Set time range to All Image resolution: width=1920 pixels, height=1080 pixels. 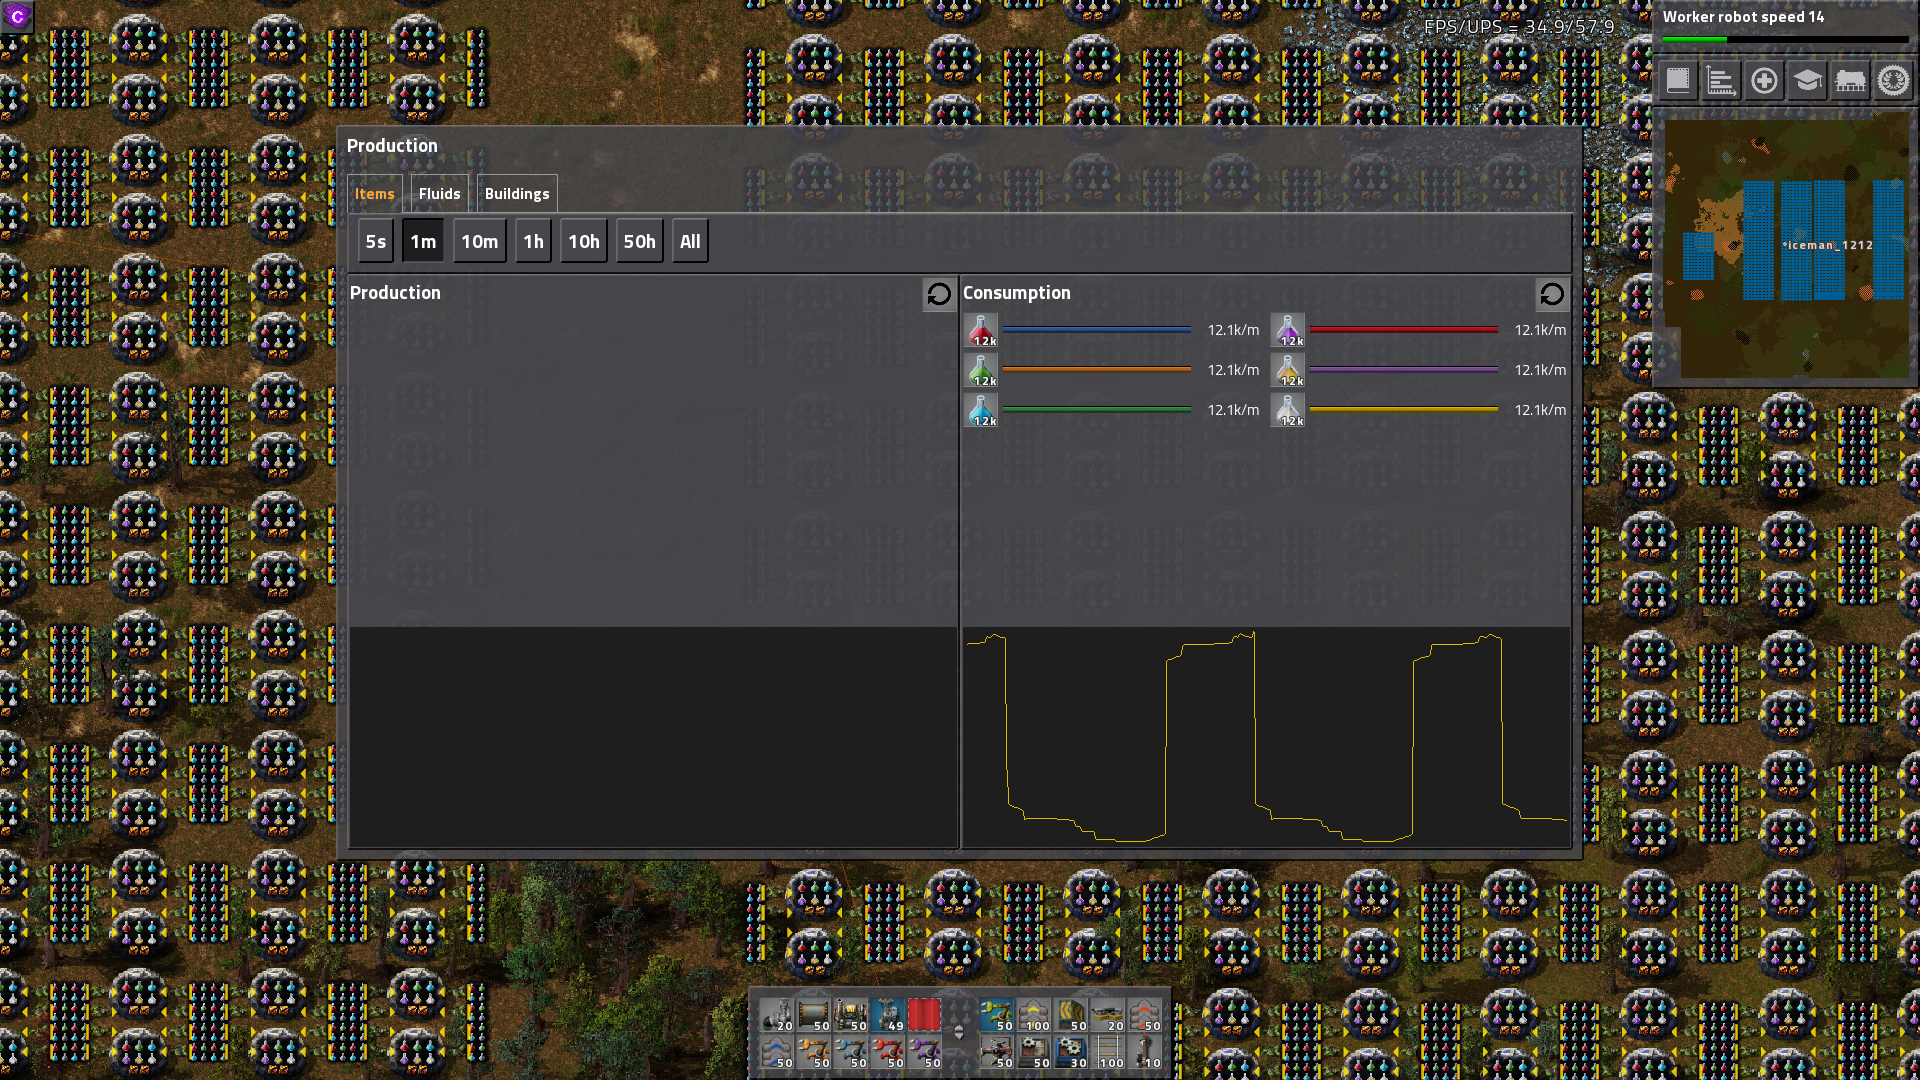click(x=690, y=241)
